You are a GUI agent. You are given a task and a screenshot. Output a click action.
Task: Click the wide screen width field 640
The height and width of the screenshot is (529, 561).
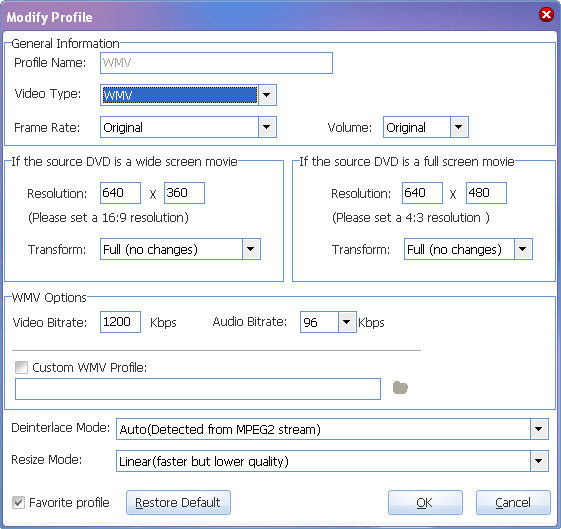[120, 193]
